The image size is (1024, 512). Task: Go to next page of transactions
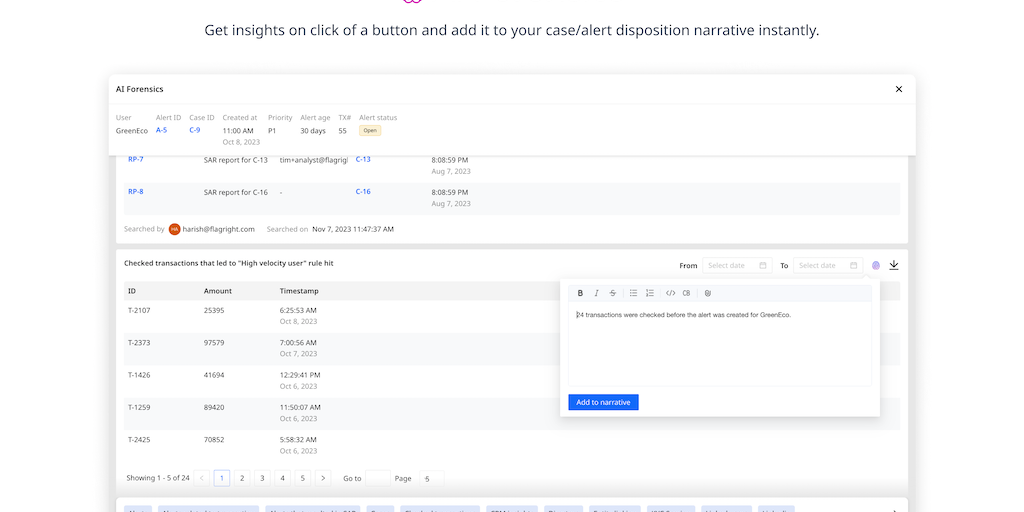point(322,478)
